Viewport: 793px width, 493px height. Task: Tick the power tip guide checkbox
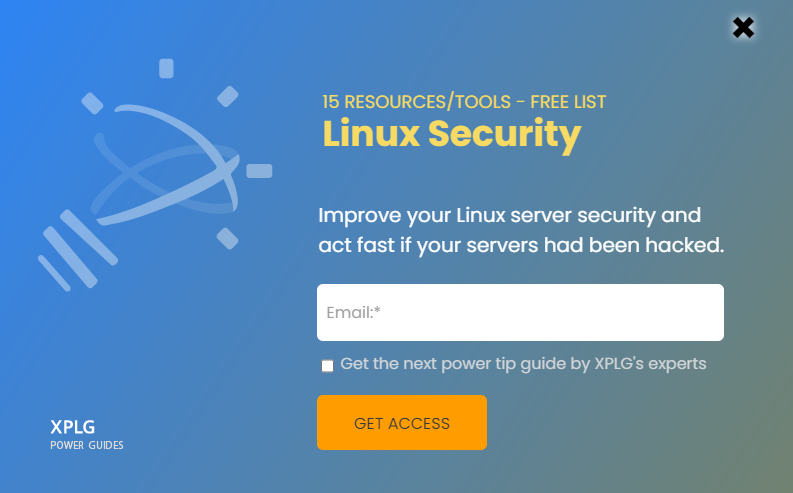point(327,366)
